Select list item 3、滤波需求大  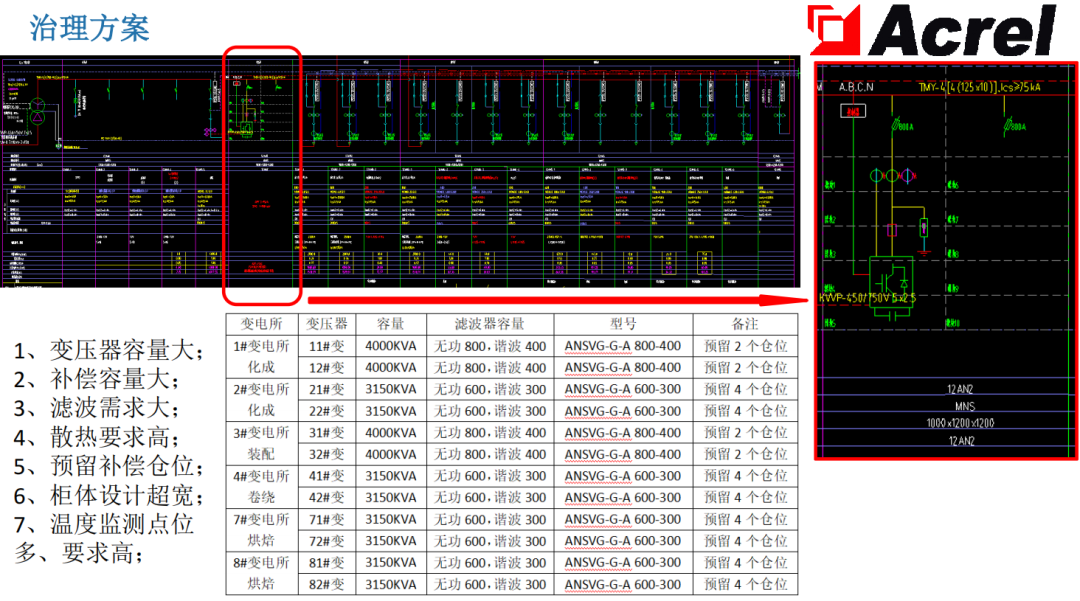pos(97,408)
